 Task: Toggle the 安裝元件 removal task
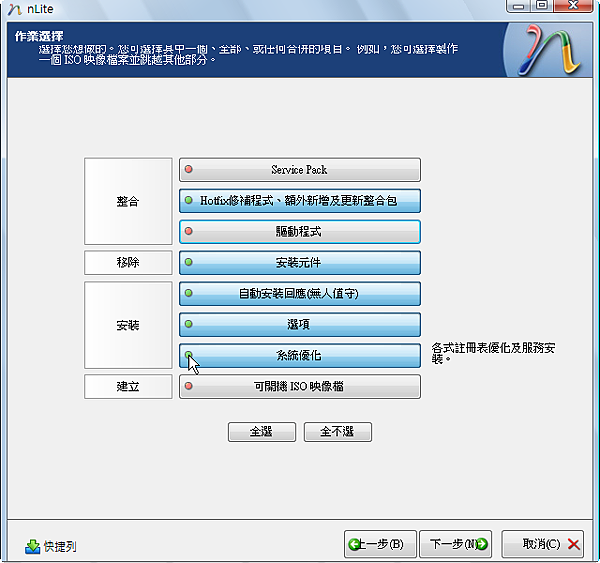[x=300, y=263]
